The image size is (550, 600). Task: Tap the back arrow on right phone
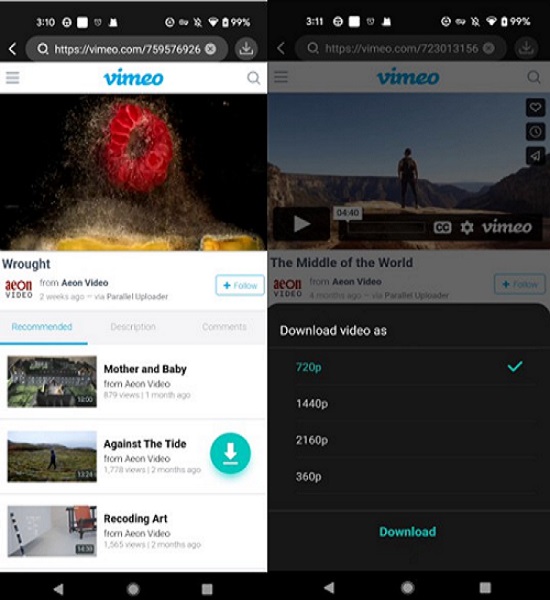(281, 48)
